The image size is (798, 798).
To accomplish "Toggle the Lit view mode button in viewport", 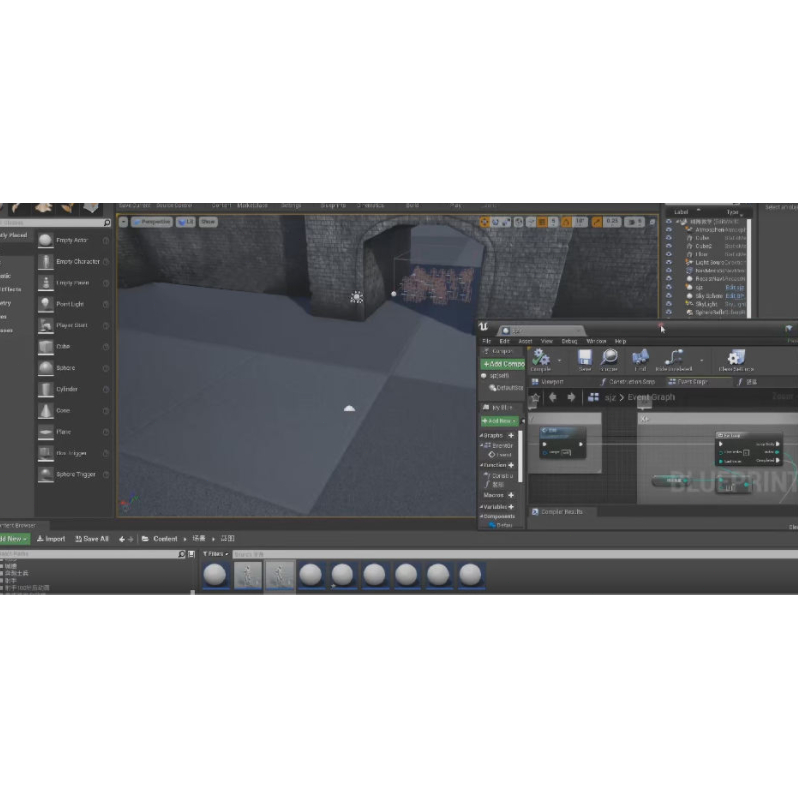I will coord(183,222).
